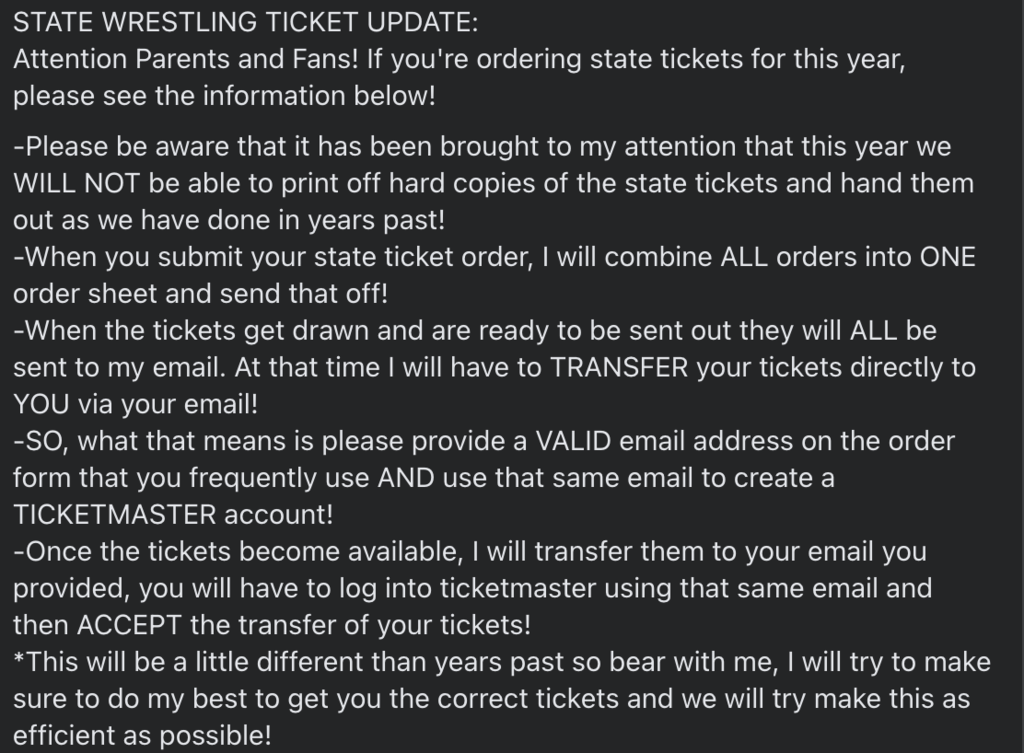The width and height of the screenshot is (1024, 753).
Task: Click the capitalized word VALID
Action: [x=573, y=441]
